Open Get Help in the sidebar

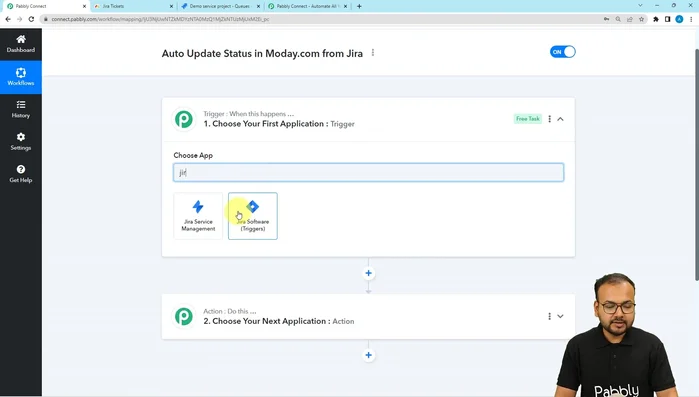coord(21,174)
